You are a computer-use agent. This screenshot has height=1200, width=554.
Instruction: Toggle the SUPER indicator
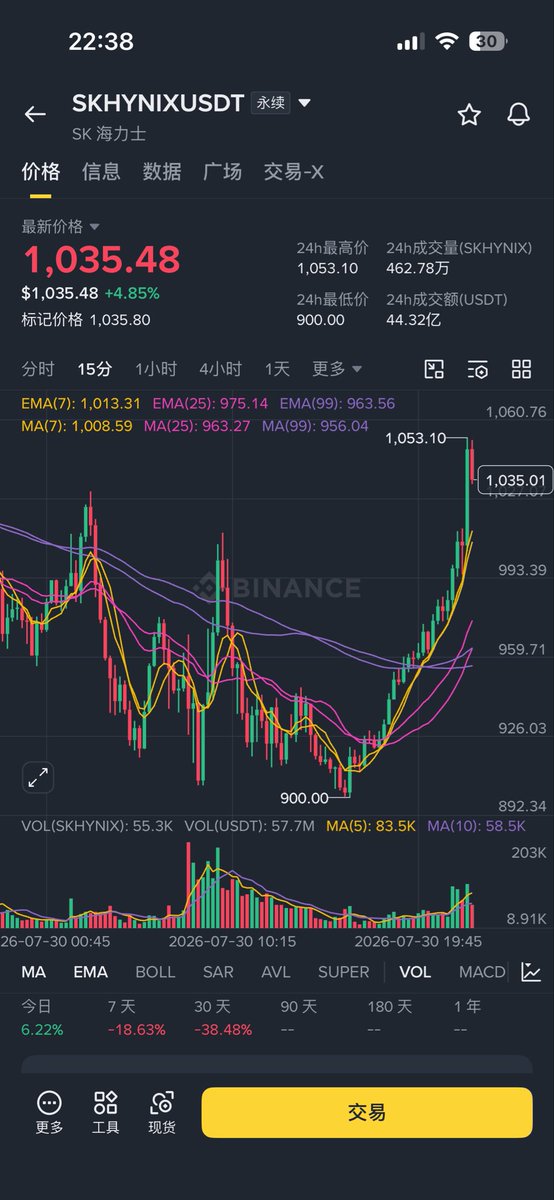344,972
